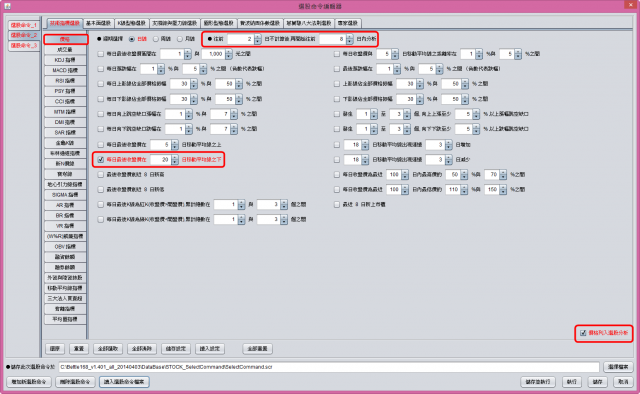Open the AR 指標 category
Viewport: 640px width, 394px height.
[x=65, y=205]
